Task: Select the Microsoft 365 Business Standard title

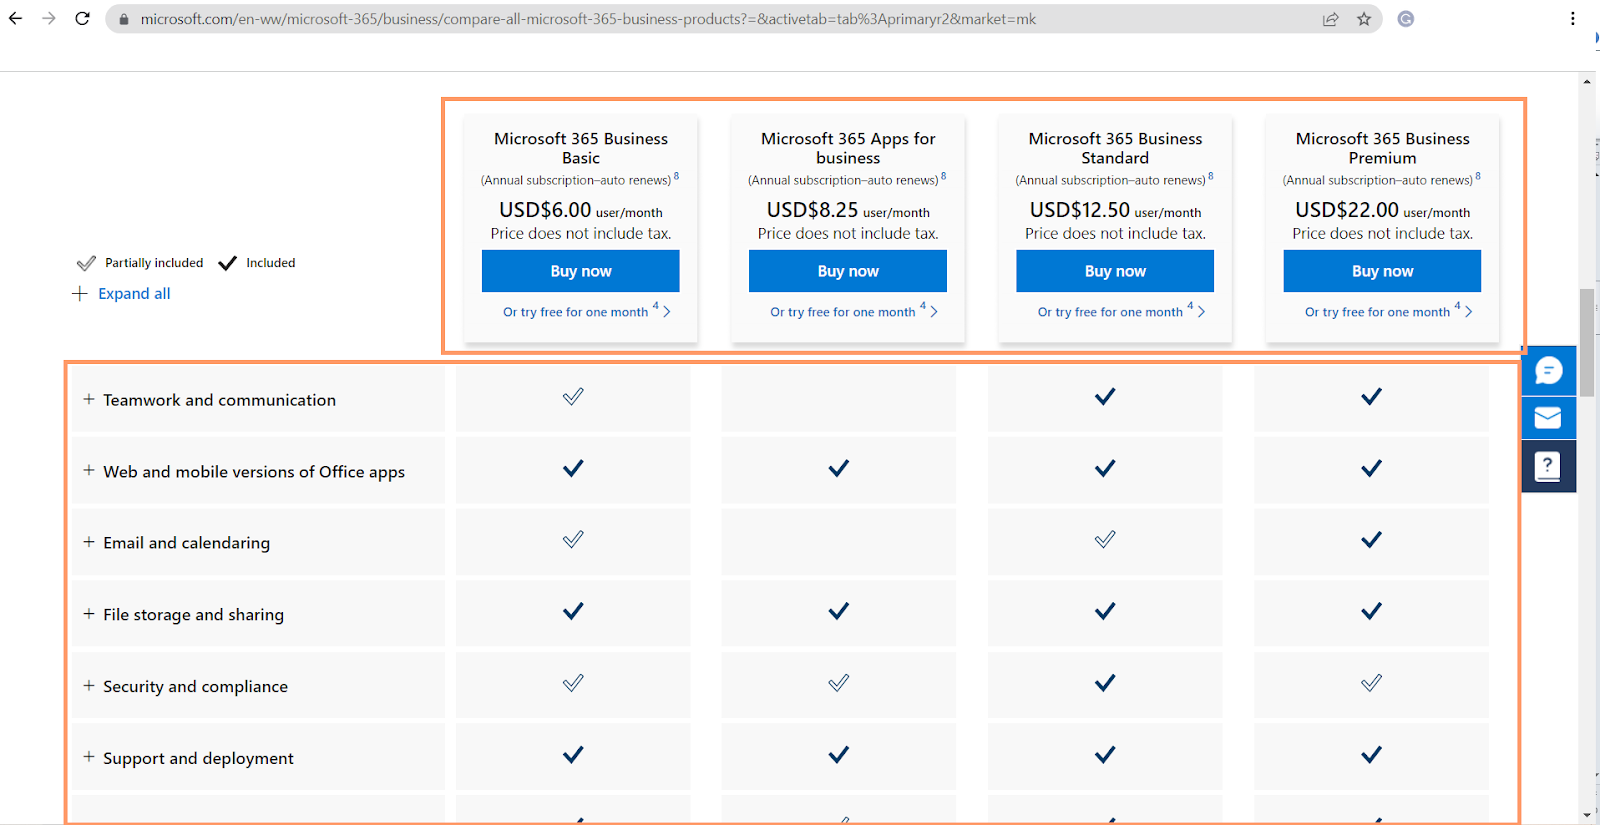Action: point(1115,148)
